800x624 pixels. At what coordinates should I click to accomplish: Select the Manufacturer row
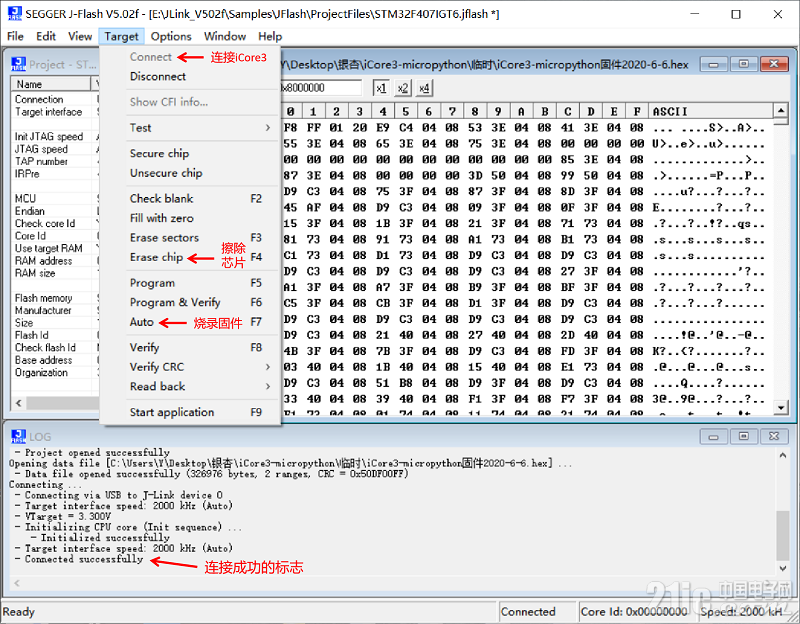coord(55,310)
